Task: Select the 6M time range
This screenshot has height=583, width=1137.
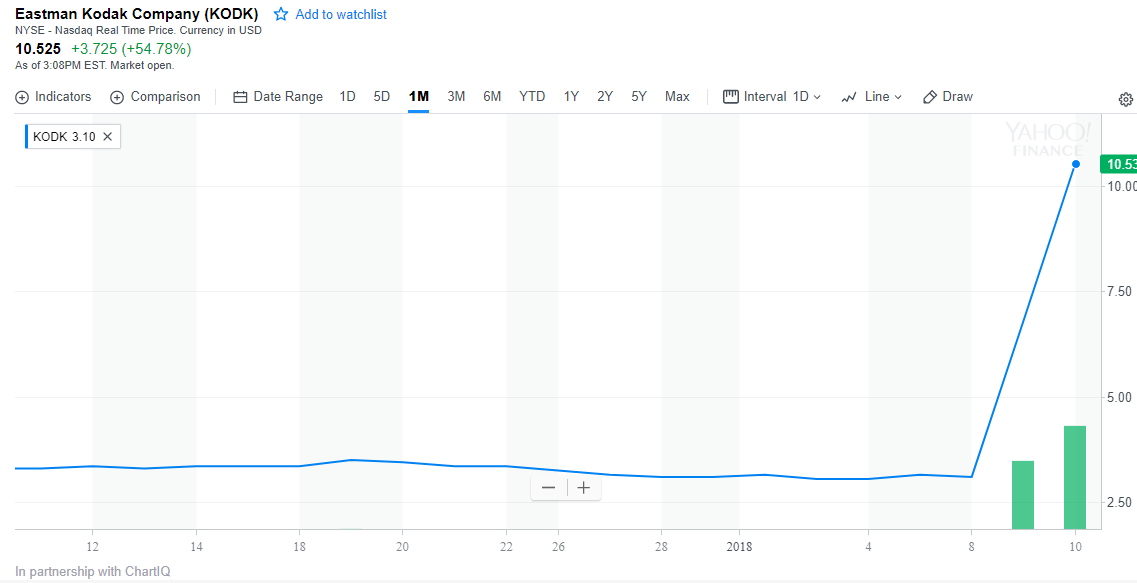Action: 492,96
